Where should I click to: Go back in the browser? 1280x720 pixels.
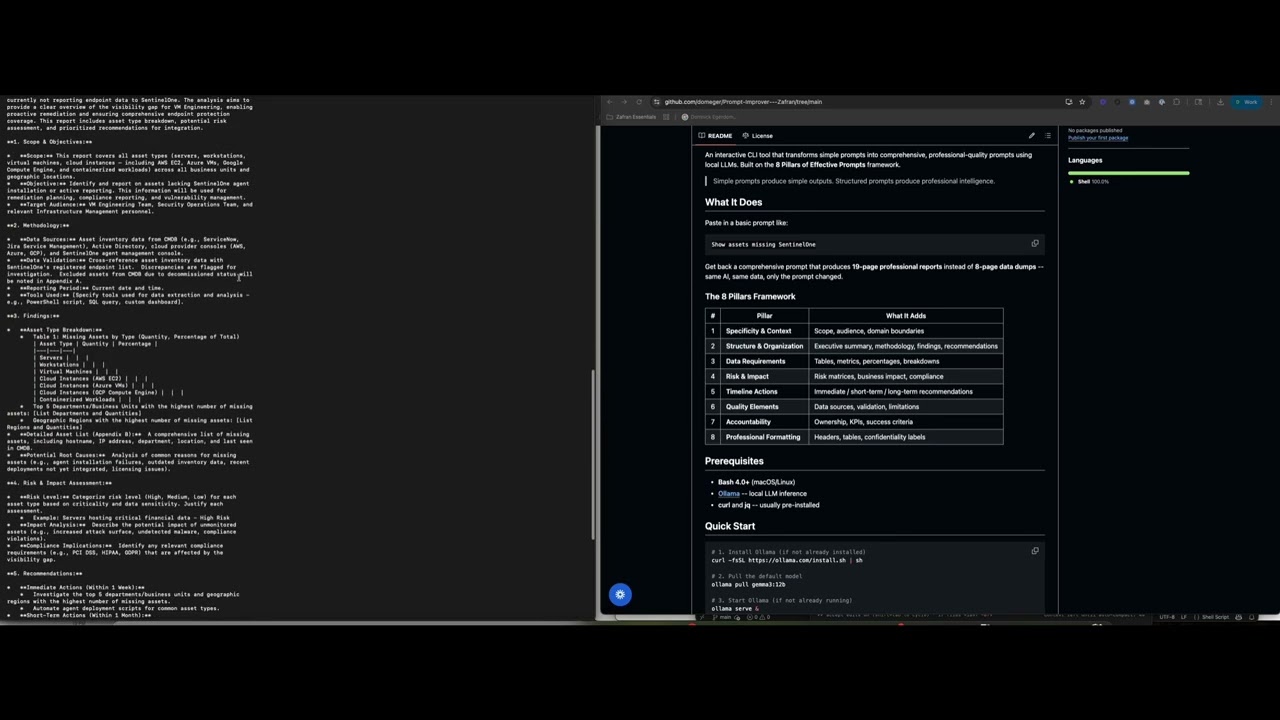(610, 101)
